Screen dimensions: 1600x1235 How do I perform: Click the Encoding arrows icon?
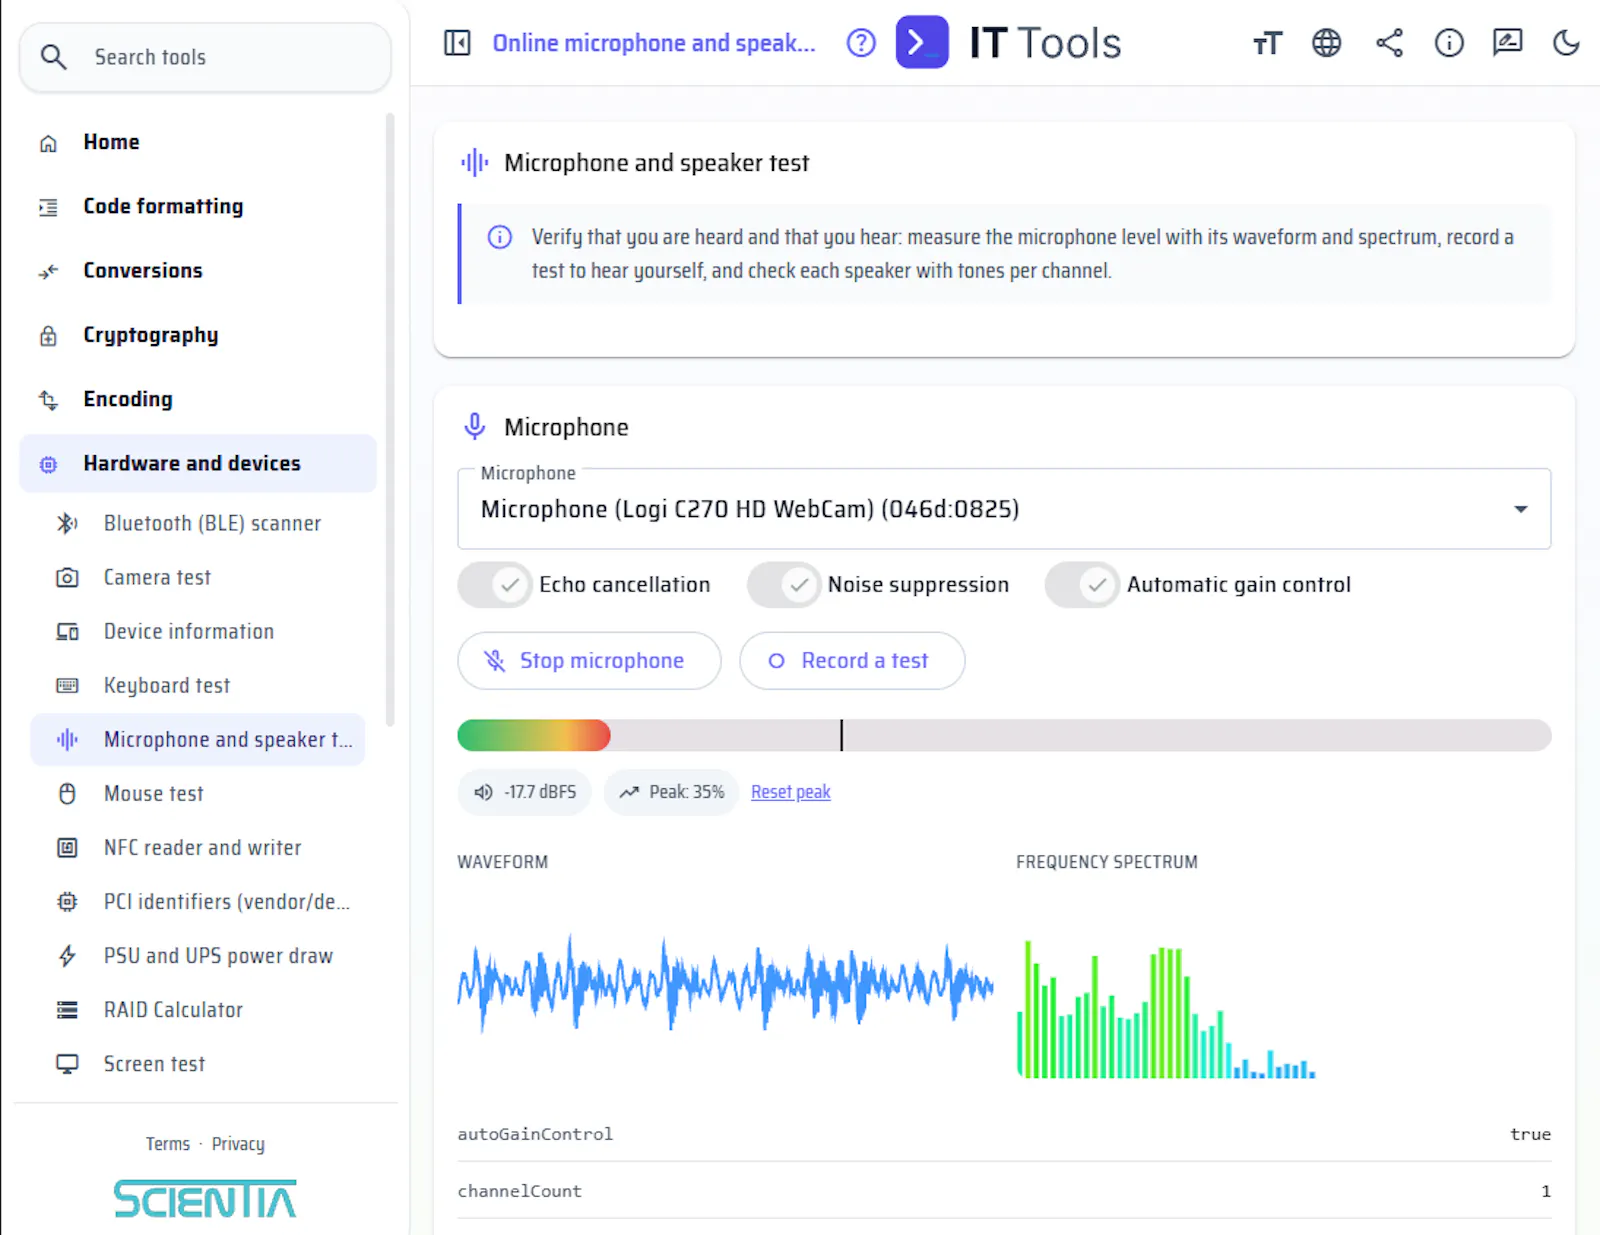48,400
